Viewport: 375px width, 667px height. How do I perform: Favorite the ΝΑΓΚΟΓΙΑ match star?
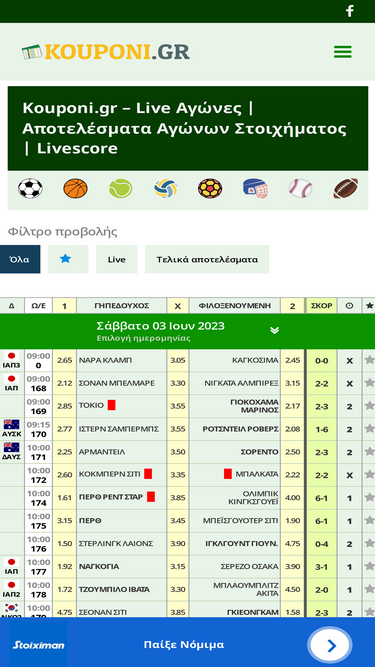coord(369,567)
